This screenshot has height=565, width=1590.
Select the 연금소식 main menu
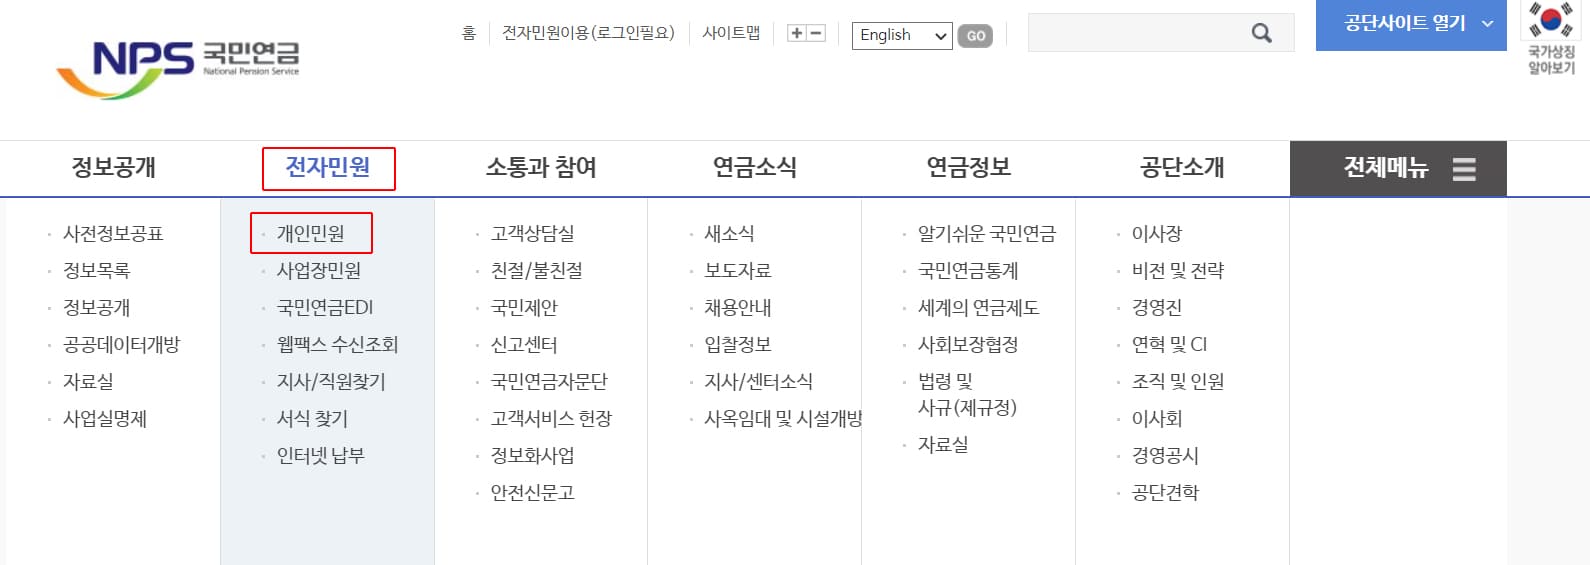[x=755, y=167]
